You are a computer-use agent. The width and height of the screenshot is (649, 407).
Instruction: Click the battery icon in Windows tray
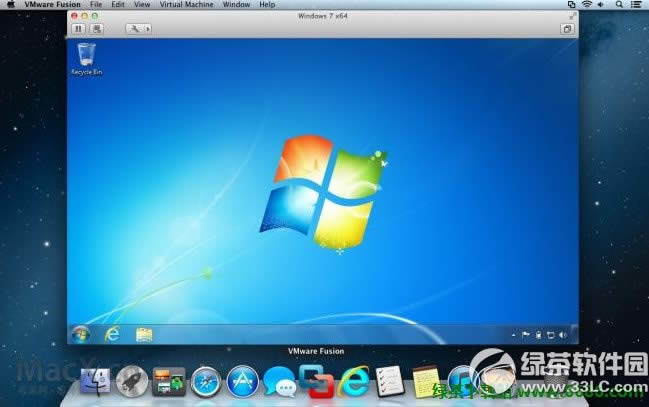538,335
